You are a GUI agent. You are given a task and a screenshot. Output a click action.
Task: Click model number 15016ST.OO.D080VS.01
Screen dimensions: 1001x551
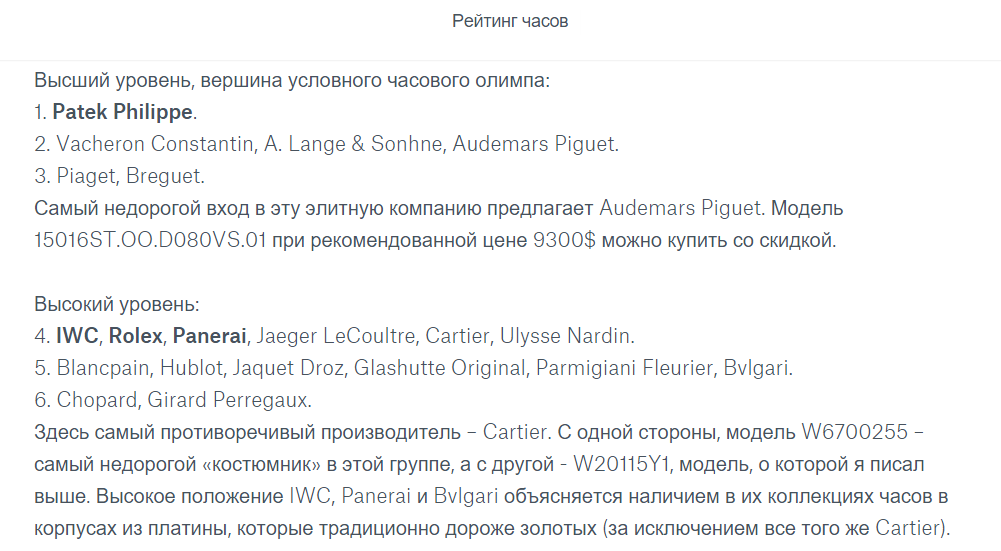(x=150, y=241)
